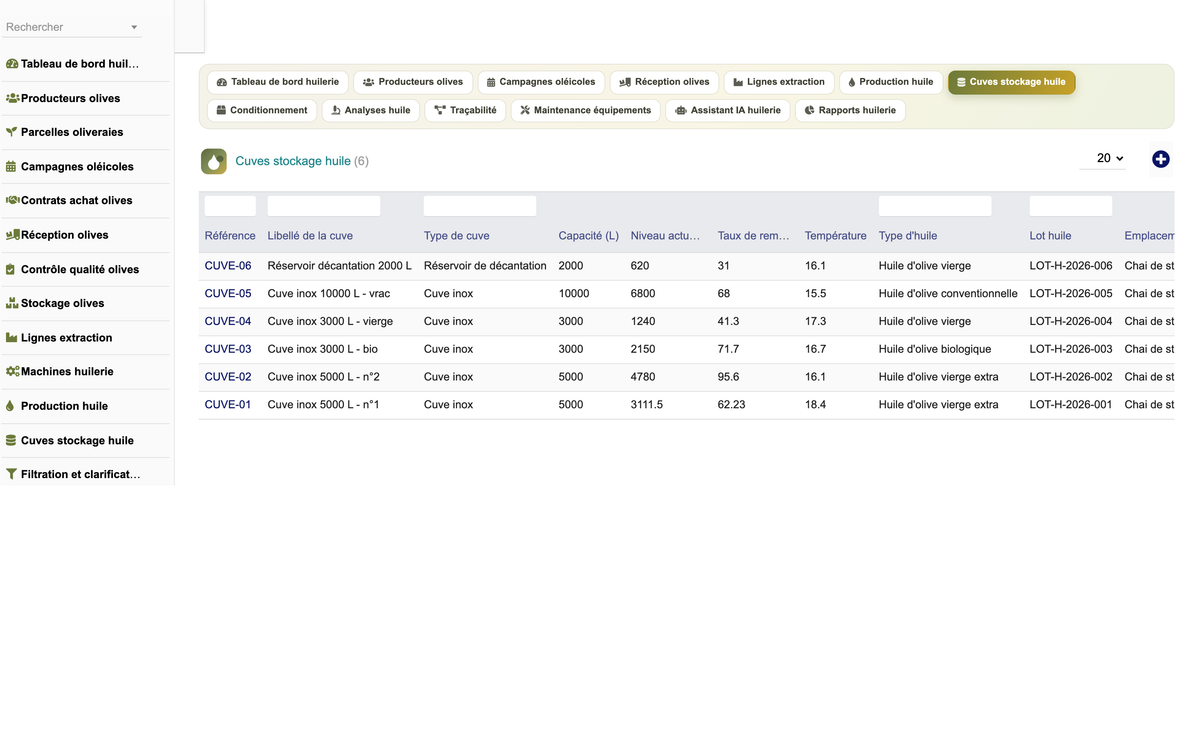Click the Parcelles oliveraies seedling icon
This screenshot has height=743, width=1200.
pos(12,132)
